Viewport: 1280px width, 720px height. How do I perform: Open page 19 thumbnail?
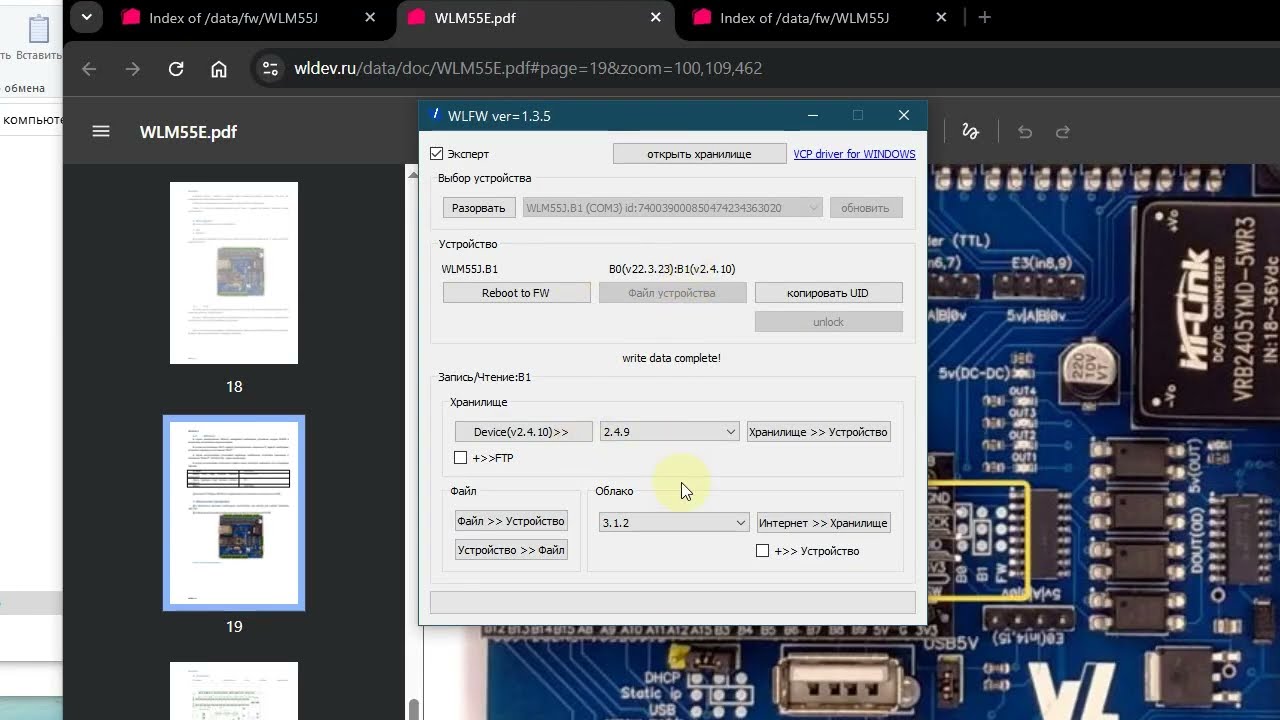[234, 513]
